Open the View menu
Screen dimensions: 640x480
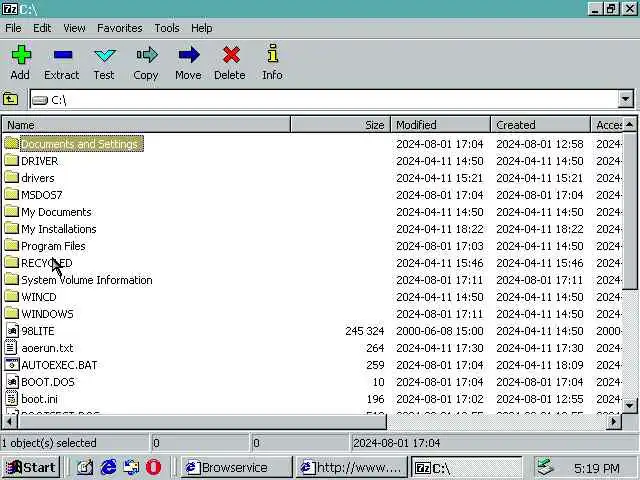[74, 28]
